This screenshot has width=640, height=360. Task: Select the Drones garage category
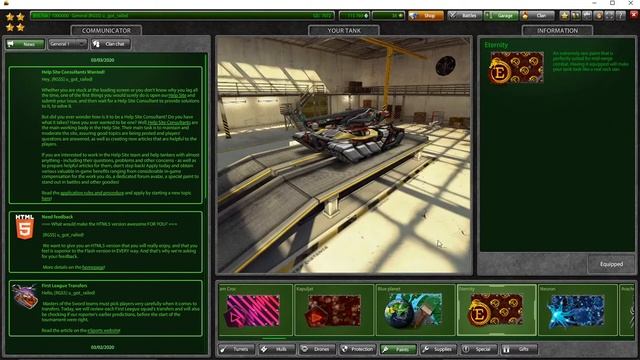point(317,349)
